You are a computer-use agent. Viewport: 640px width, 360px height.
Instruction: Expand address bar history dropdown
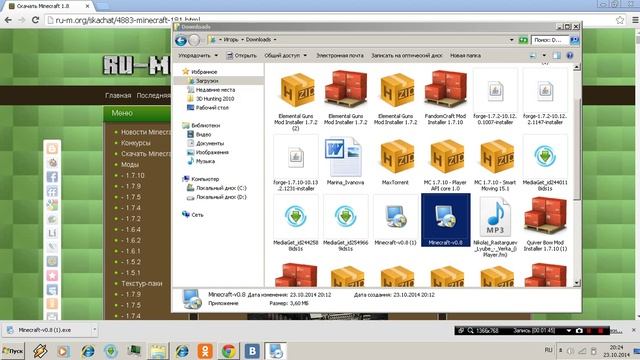click(x=511, y=40)
